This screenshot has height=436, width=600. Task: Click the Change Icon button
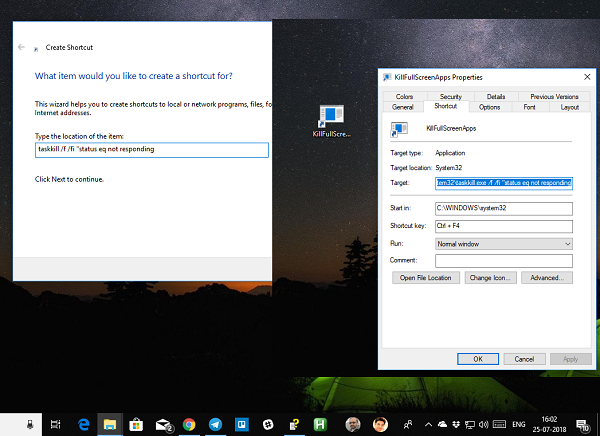(x=491, y=277)
